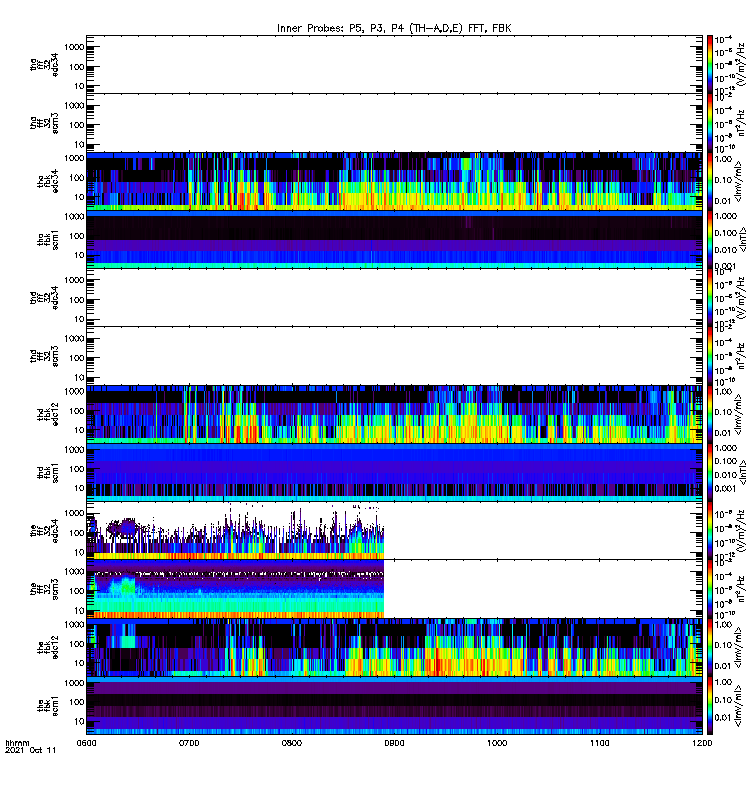
Task: Click the 1000 time tick label
Action: (497, 743)
